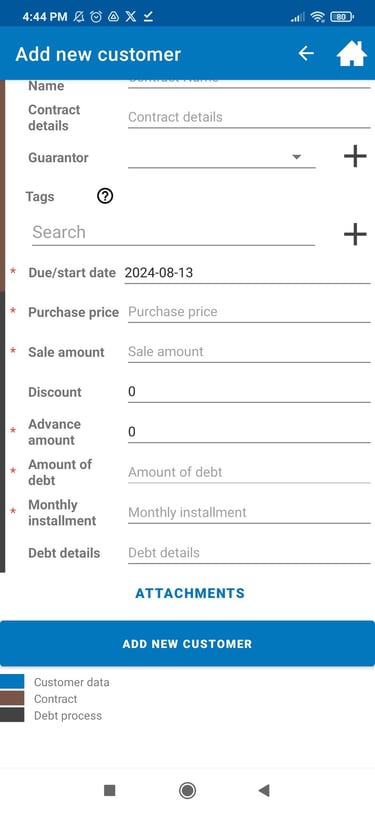The width and height of the screenshot is (375, 813).
Task: Tap the back arrow in header
Action: [x=306, y=53]
